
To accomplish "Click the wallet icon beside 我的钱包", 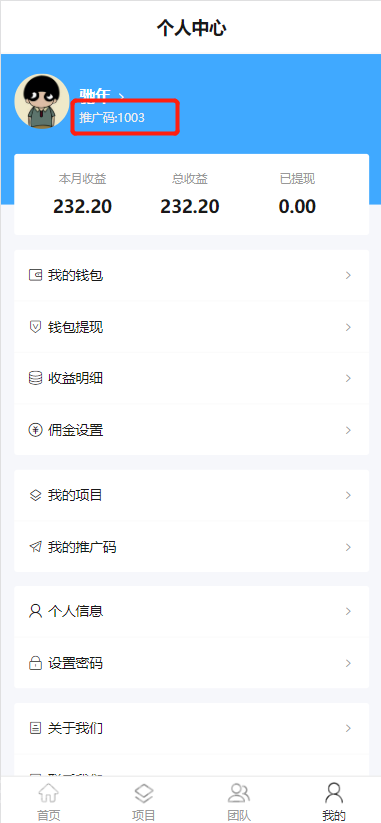I will [x=35, y=275].
